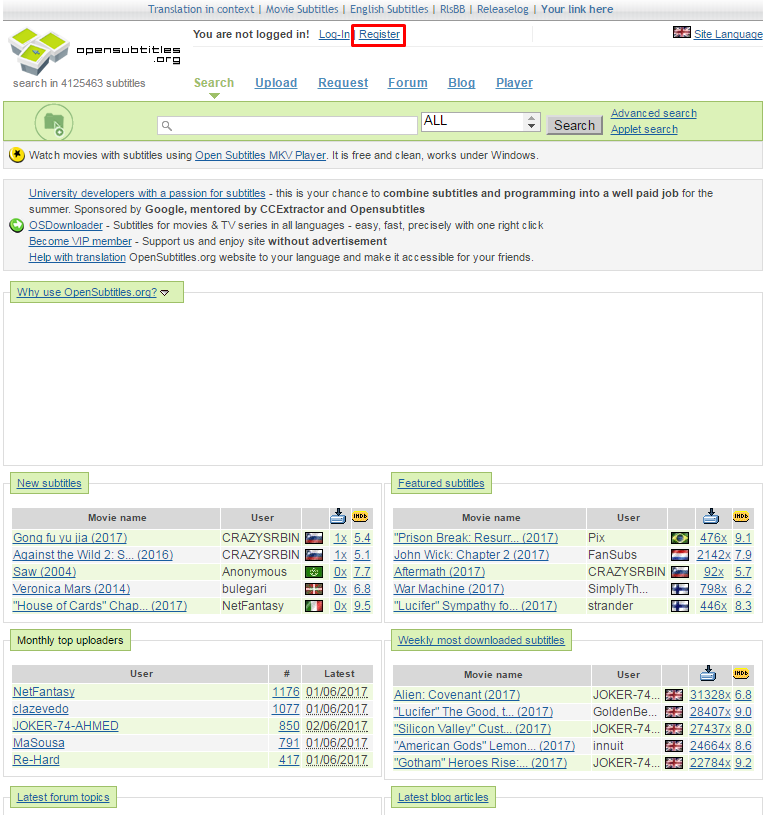Click Become VIP member link
The width and height of the screenshot is (767, 815).
(80, 241)
